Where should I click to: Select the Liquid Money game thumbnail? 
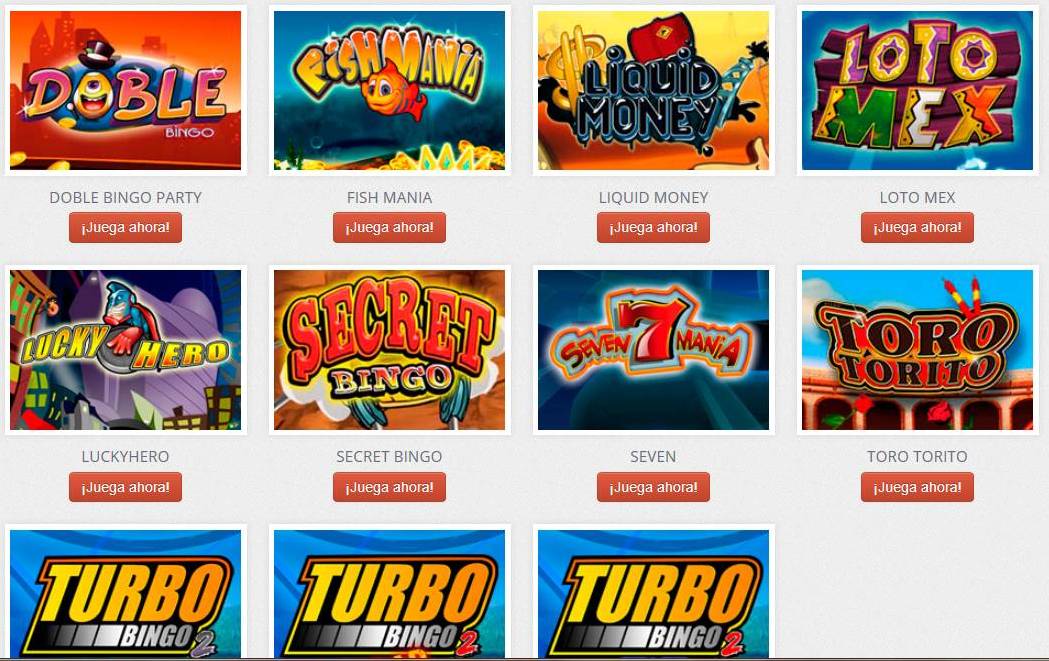[x=653, y=90]
